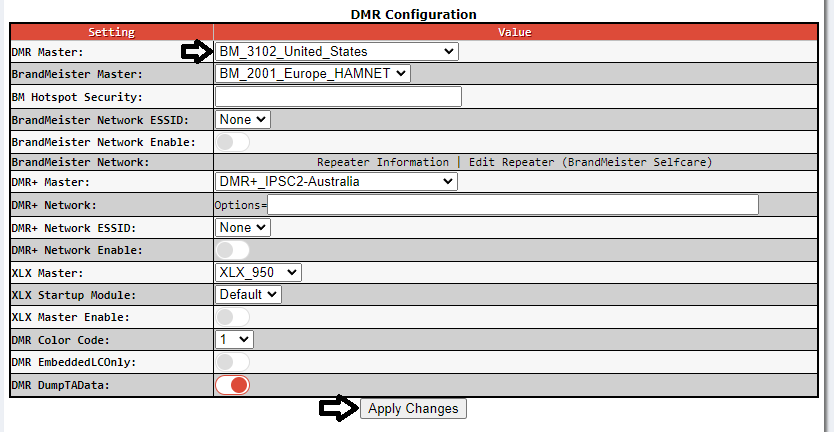Image resolution: width=834 pixels, height=432 pixels.
Task: Enable the DMR EmbeddedLCOnly toggle
Action: [x=232, y=362]
